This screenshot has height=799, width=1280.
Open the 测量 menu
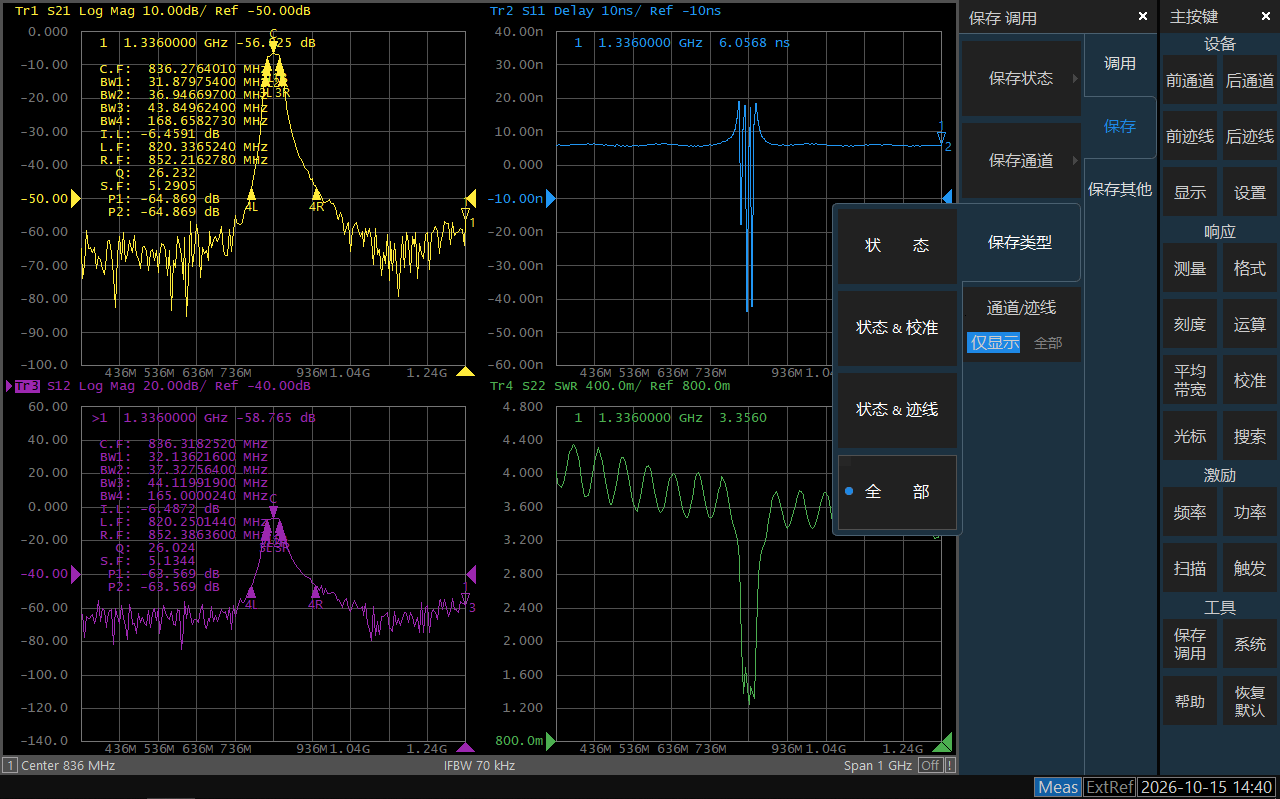[x=1190, y=269]
